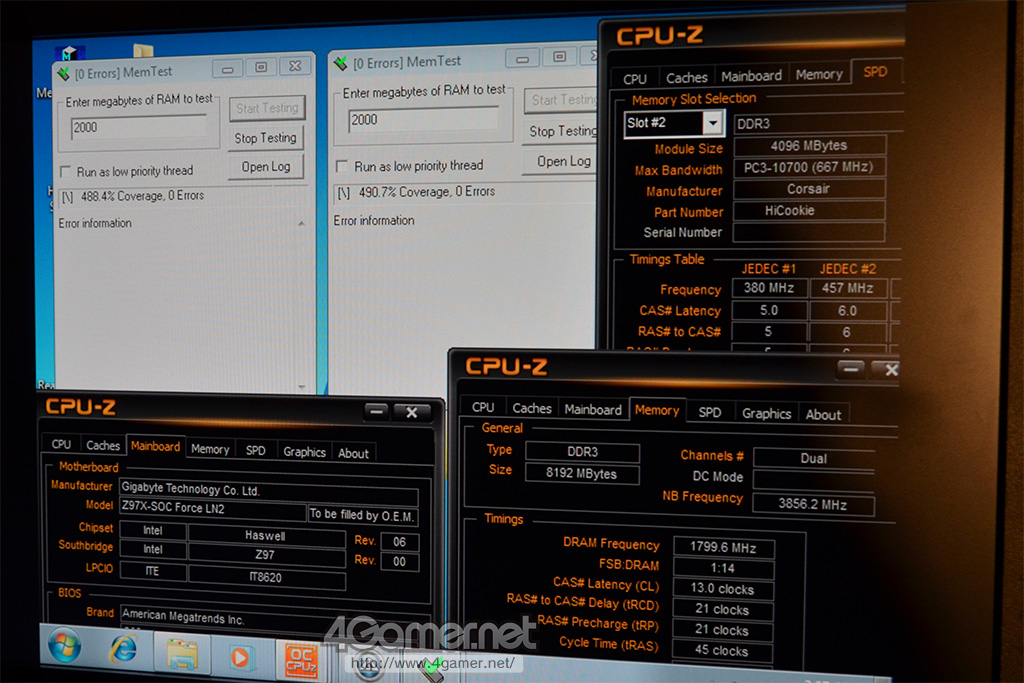This screenshot has width=1024, height=683.
Task: Open Caches tab in Mainboard CPU-Z window
Action: (103, 445)
